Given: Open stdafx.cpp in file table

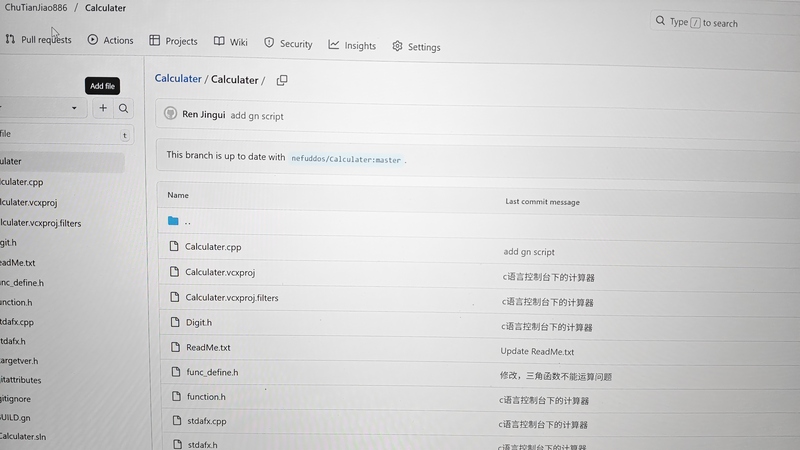Looking at the screenshot, I should (207, 421).
